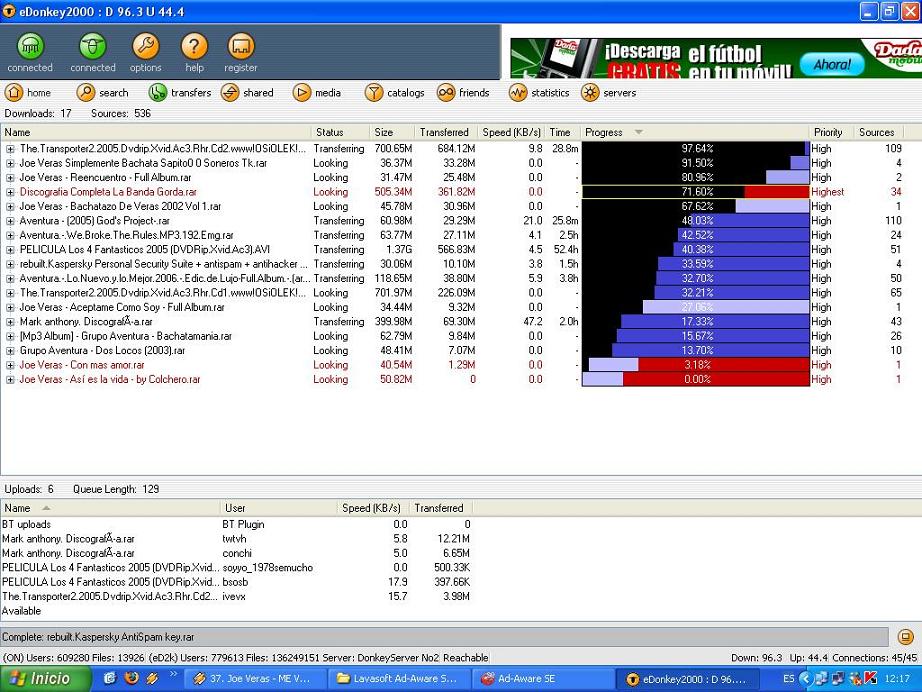Expand Joe Veras Bachatazo De Veras row
This screenshot has height=692, width=922.
pyautogui.click(x=10, y=206)
